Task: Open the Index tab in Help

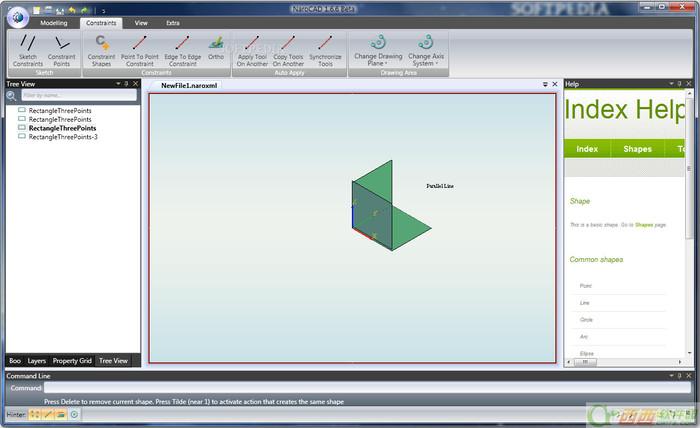Action: coord(587,149)
